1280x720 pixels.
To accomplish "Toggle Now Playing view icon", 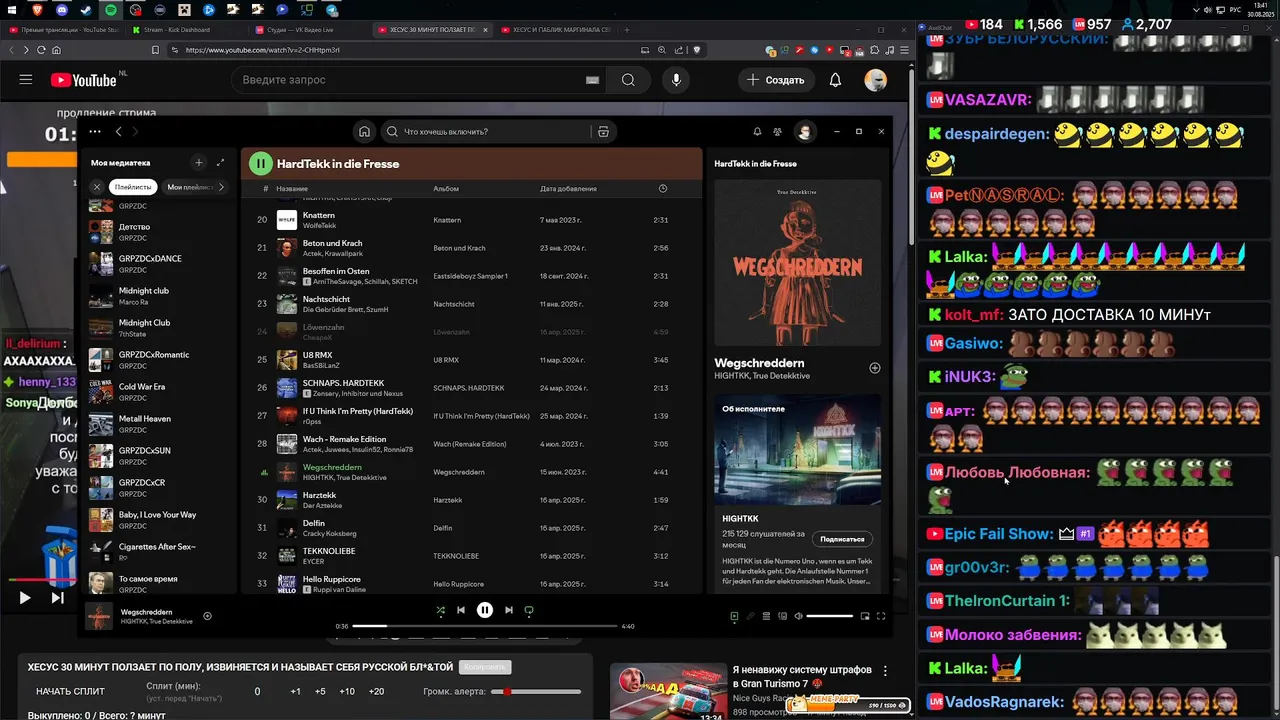I will [x=734, y=616].
